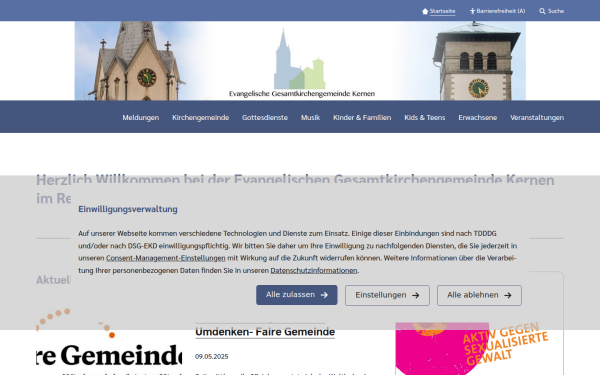The image size is (600, 375).
Task: Click the home icon next to Startseite
Action: pos(425,11)
